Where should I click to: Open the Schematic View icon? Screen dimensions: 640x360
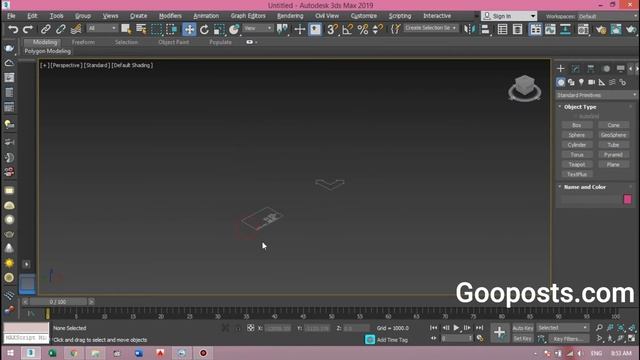(565, 29)
